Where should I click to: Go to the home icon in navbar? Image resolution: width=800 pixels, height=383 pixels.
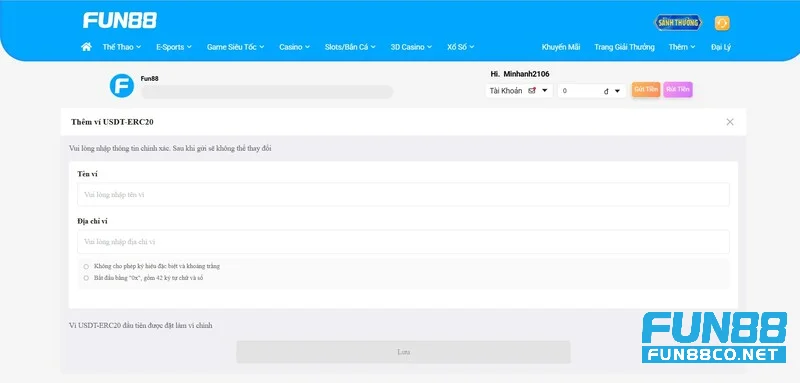pos(86,47)
